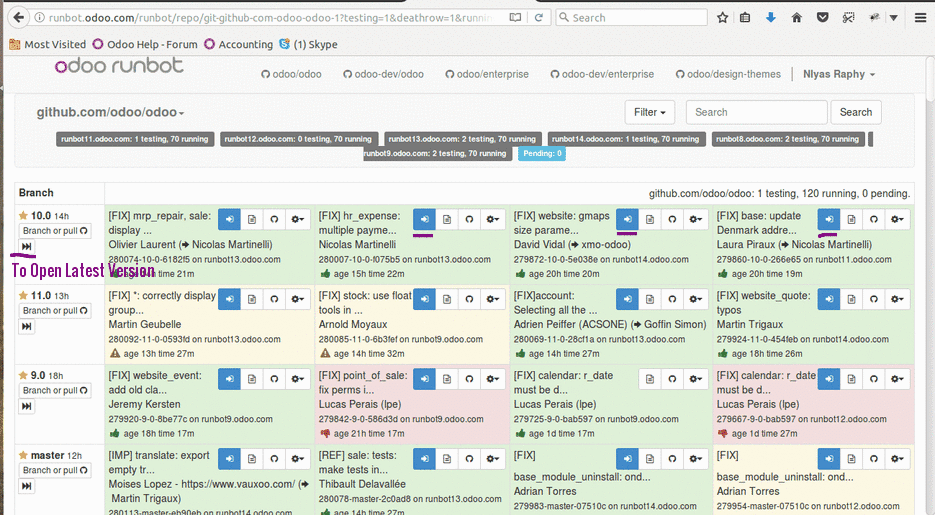Open the Filter dropdown

tap(649, 112)
